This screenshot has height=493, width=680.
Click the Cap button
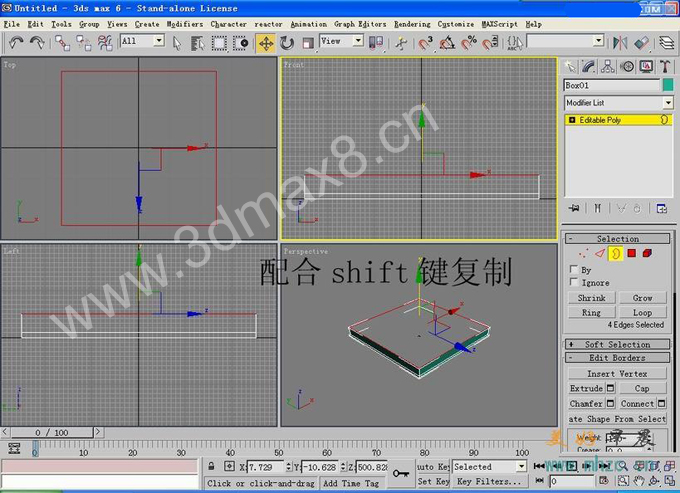click(642, 389)
